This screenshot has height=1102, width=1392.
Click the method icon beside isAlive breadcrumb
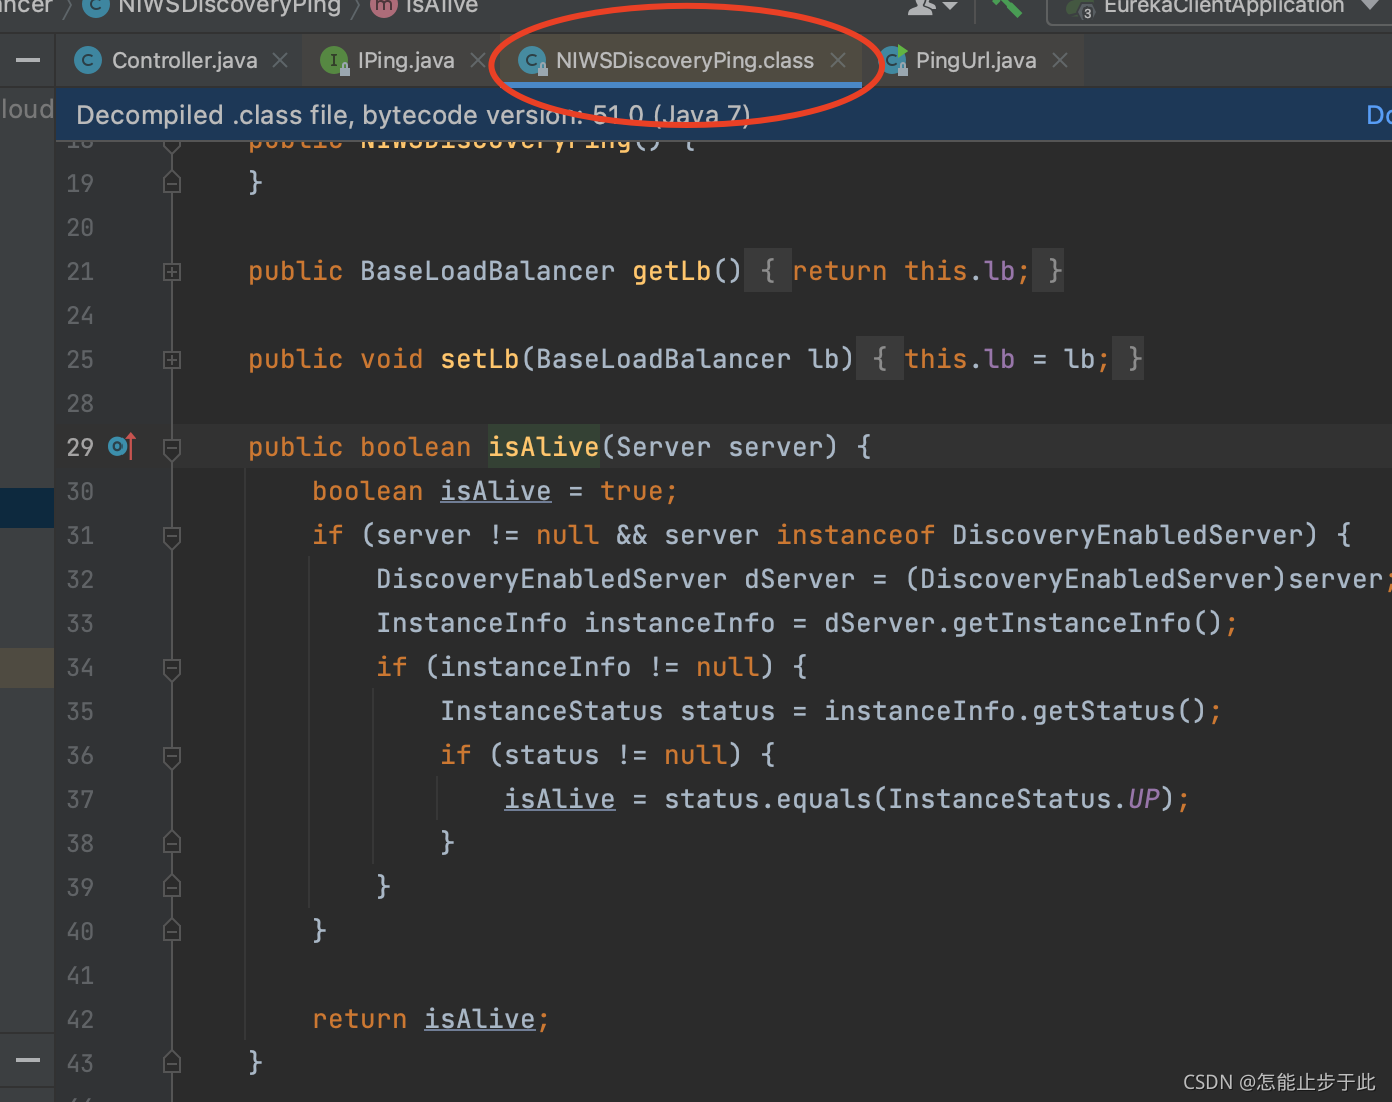(x=383, y=7)
